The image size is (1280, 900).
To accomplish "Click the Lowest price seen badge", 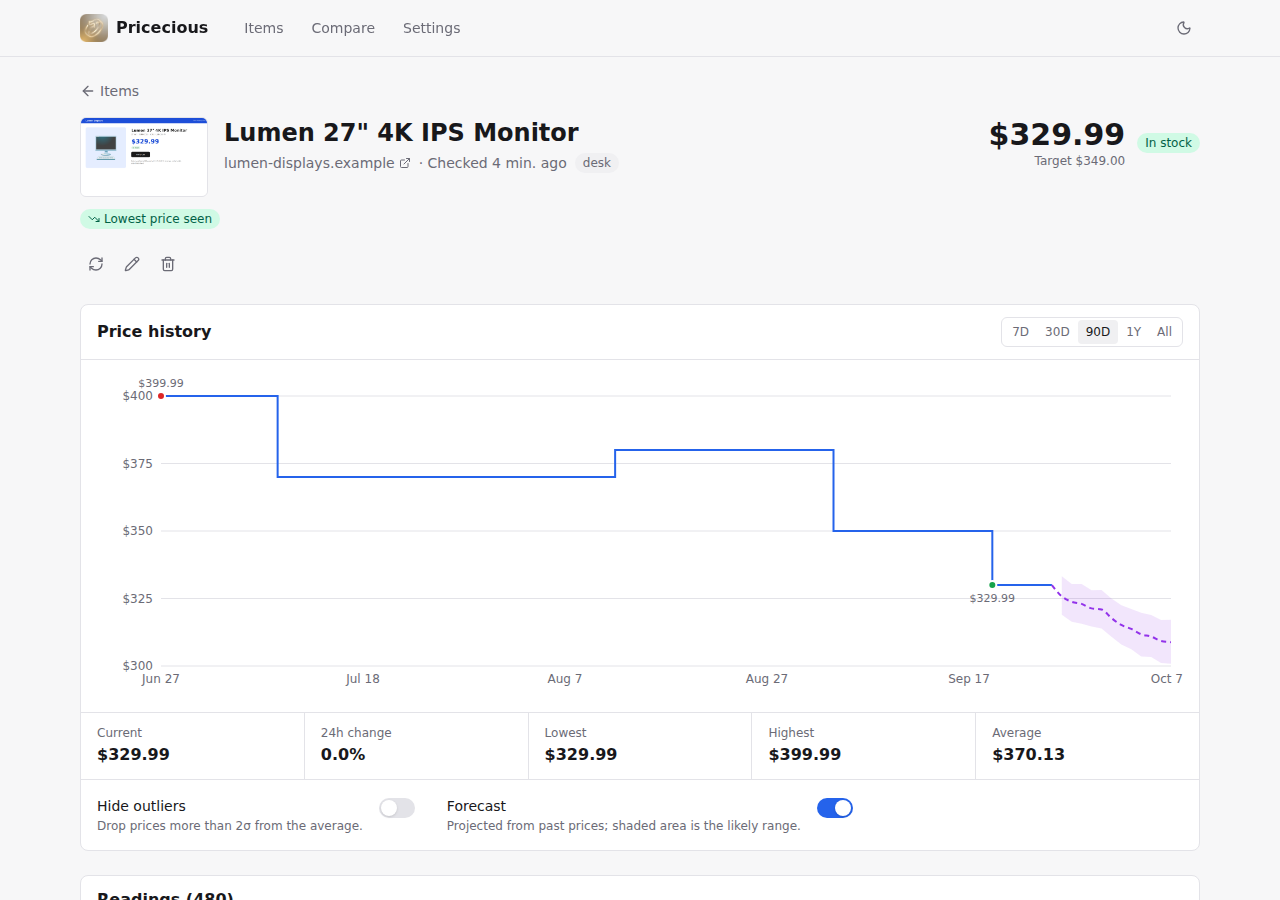I will (150, 219).
